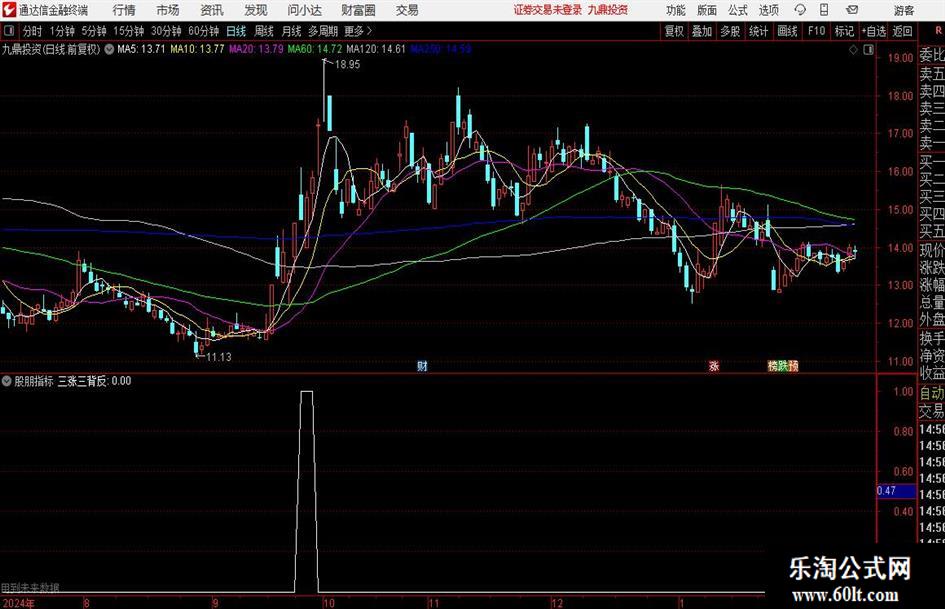Viewport: 945px width, 609px height.
Task: Switch to 分时 chart tab
Action: coord(33,31)
